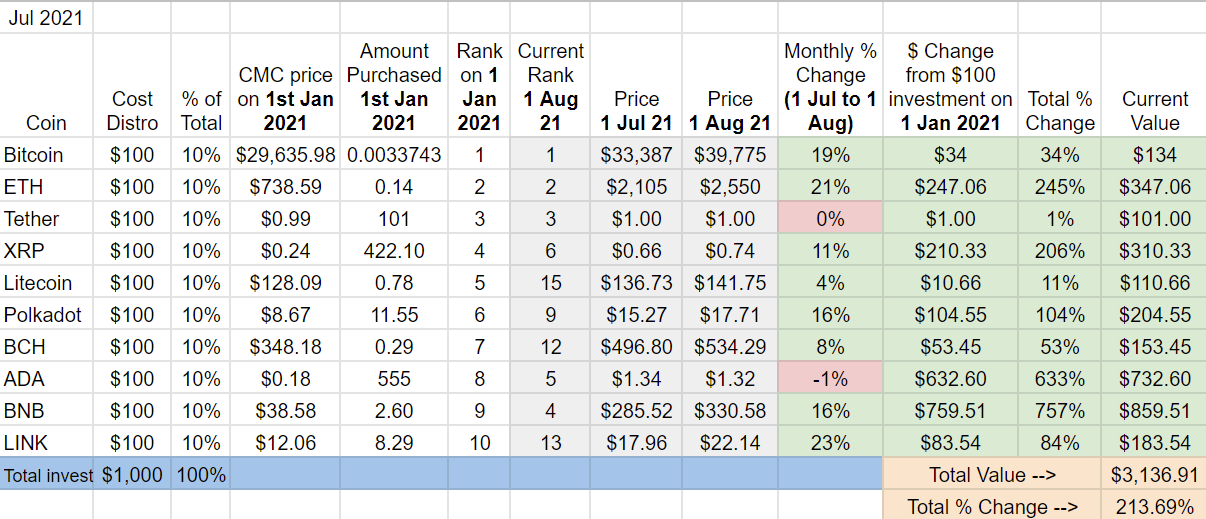Select the 'Monthly % Change' header cell
The height and width of the screenshot is (519, 1206).
830,87
